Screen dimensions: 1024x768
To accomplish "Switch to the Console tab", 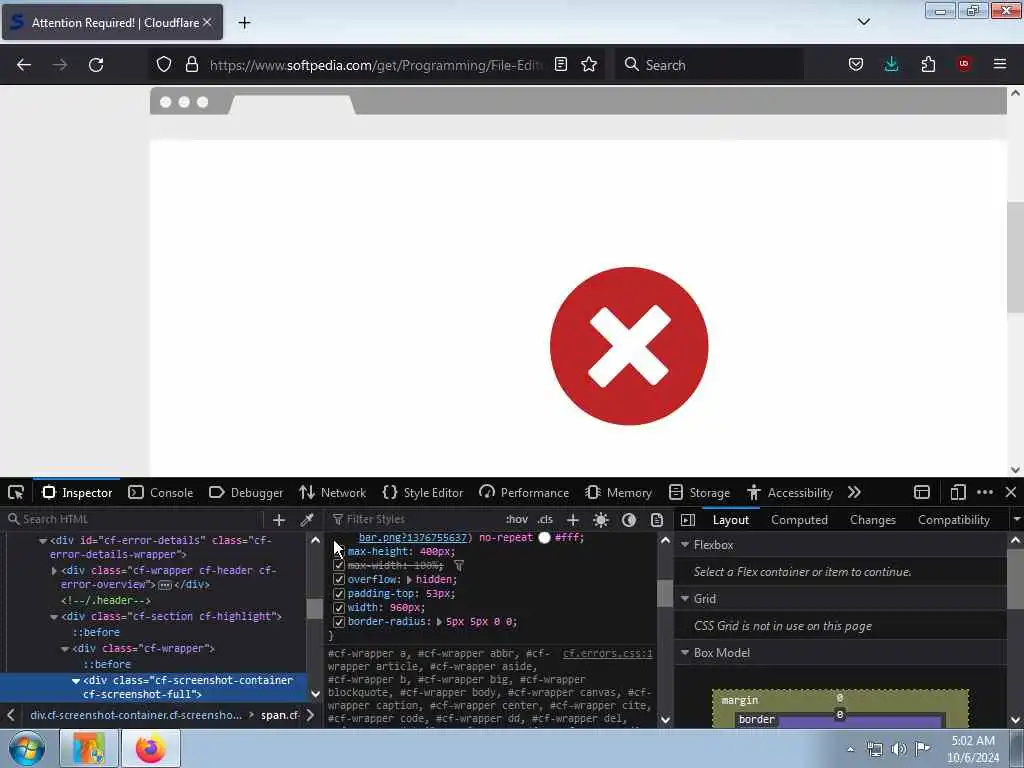I will pyautogui.click(x=161, y=492).
